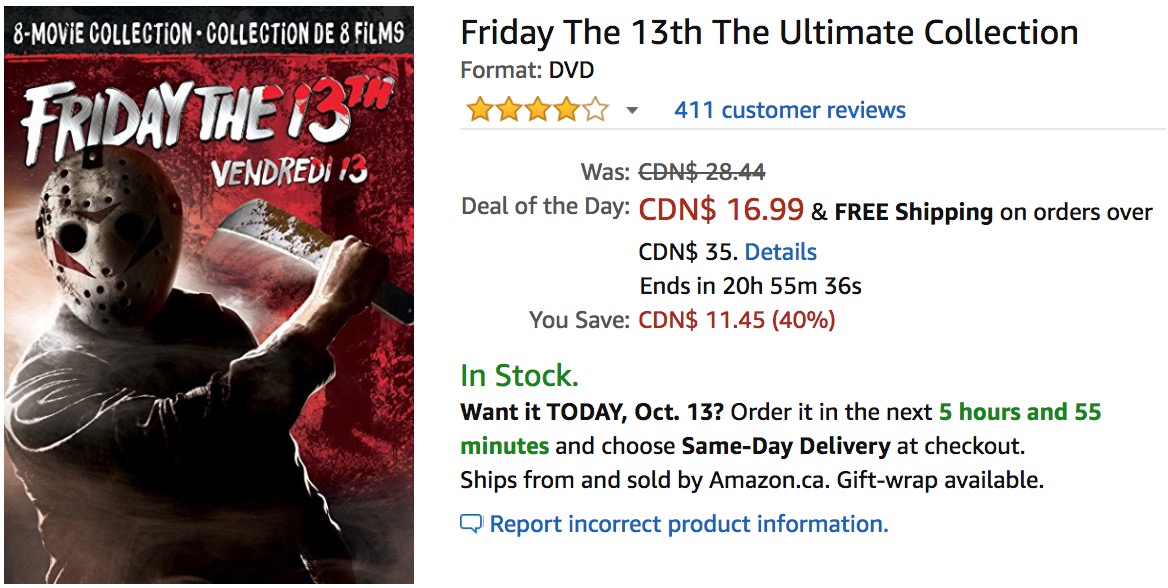Open shipping Details link
The image size is (1168, 588).
click(x=781, y=252)
